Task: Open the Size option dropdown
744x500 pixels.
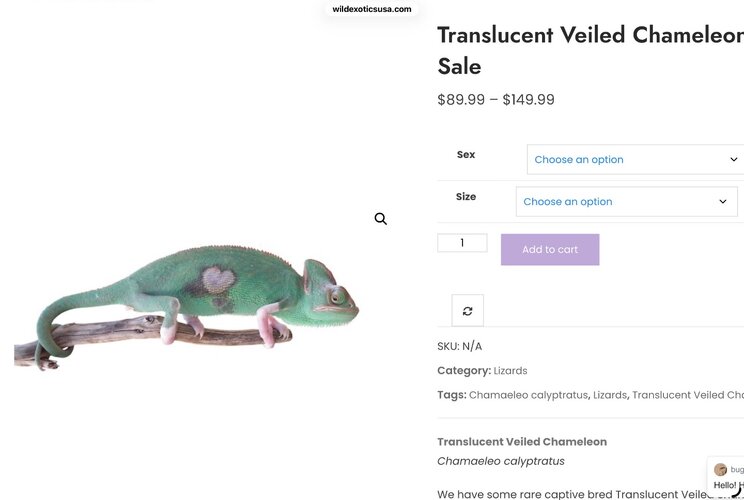Action: [x=626, y=202]
